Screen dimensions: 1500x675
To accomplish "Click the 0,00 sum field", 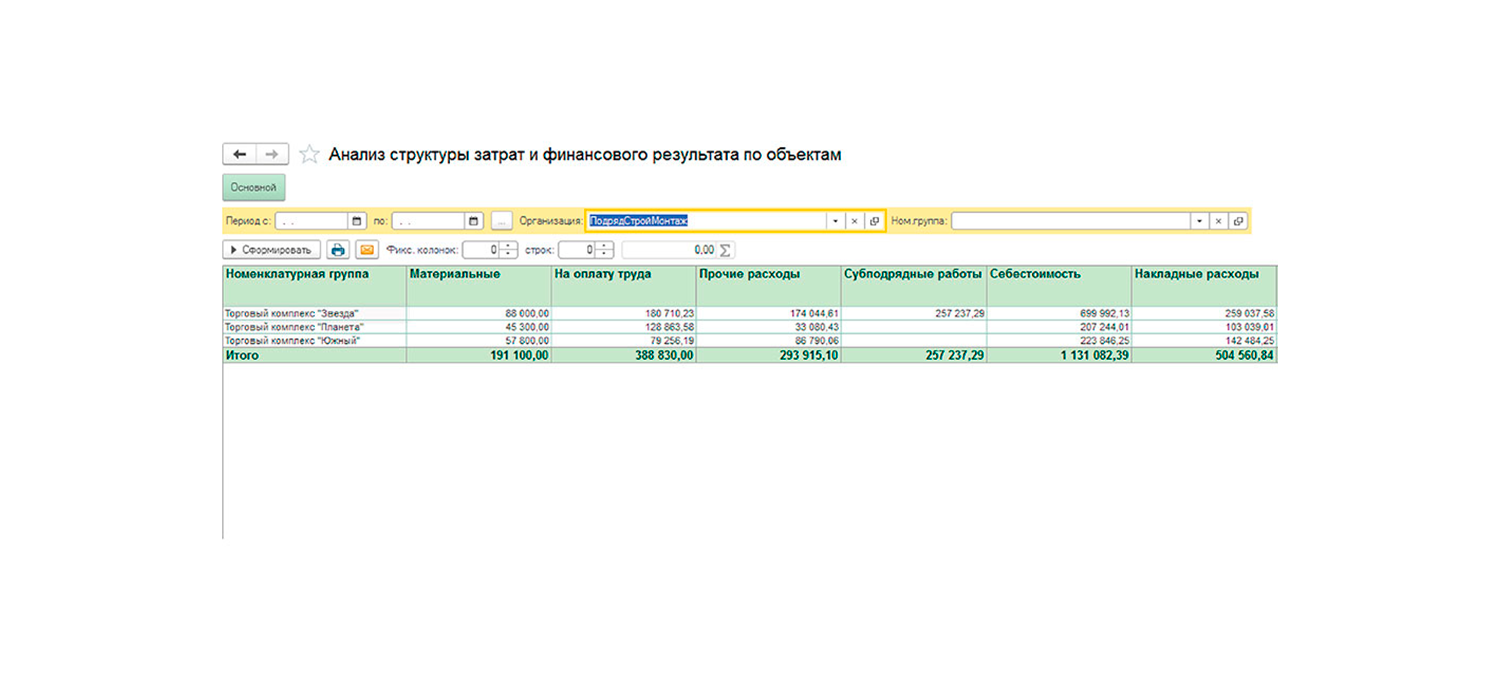I will click(670, 250).
